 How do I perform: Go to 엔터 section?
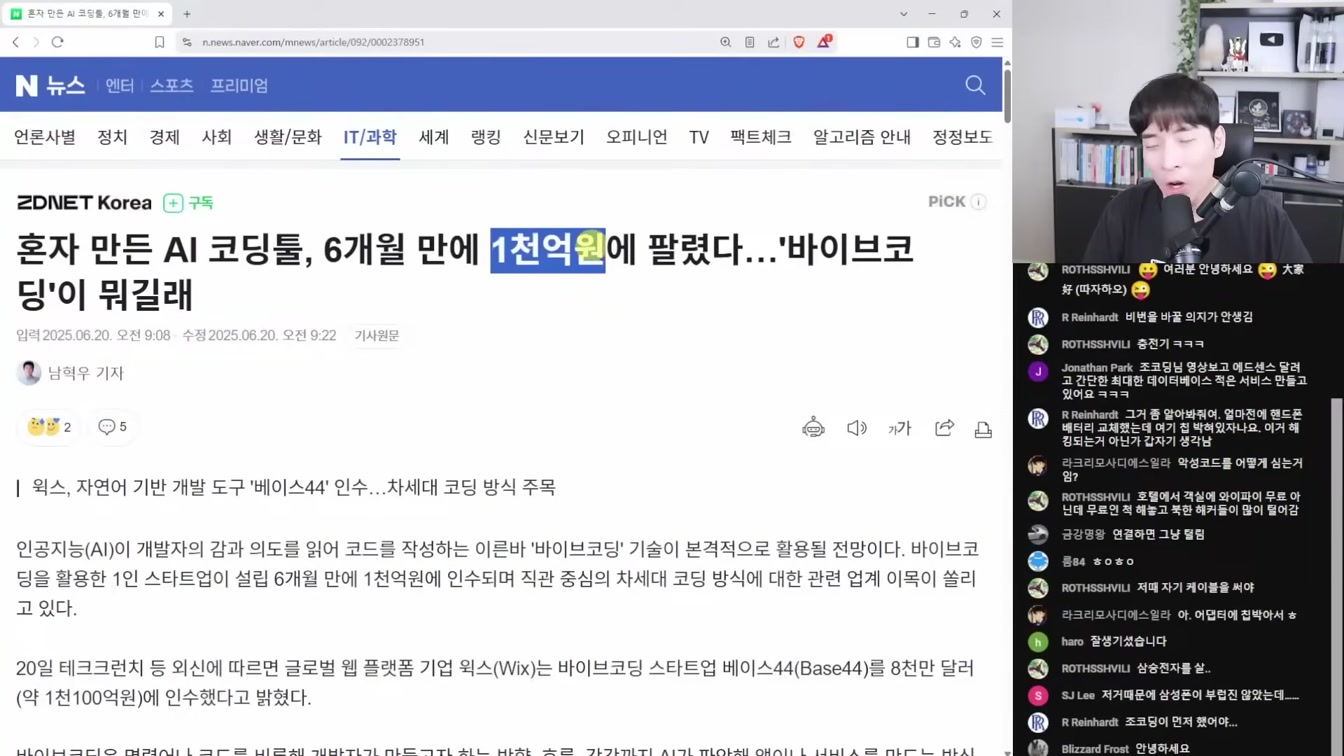120,86
